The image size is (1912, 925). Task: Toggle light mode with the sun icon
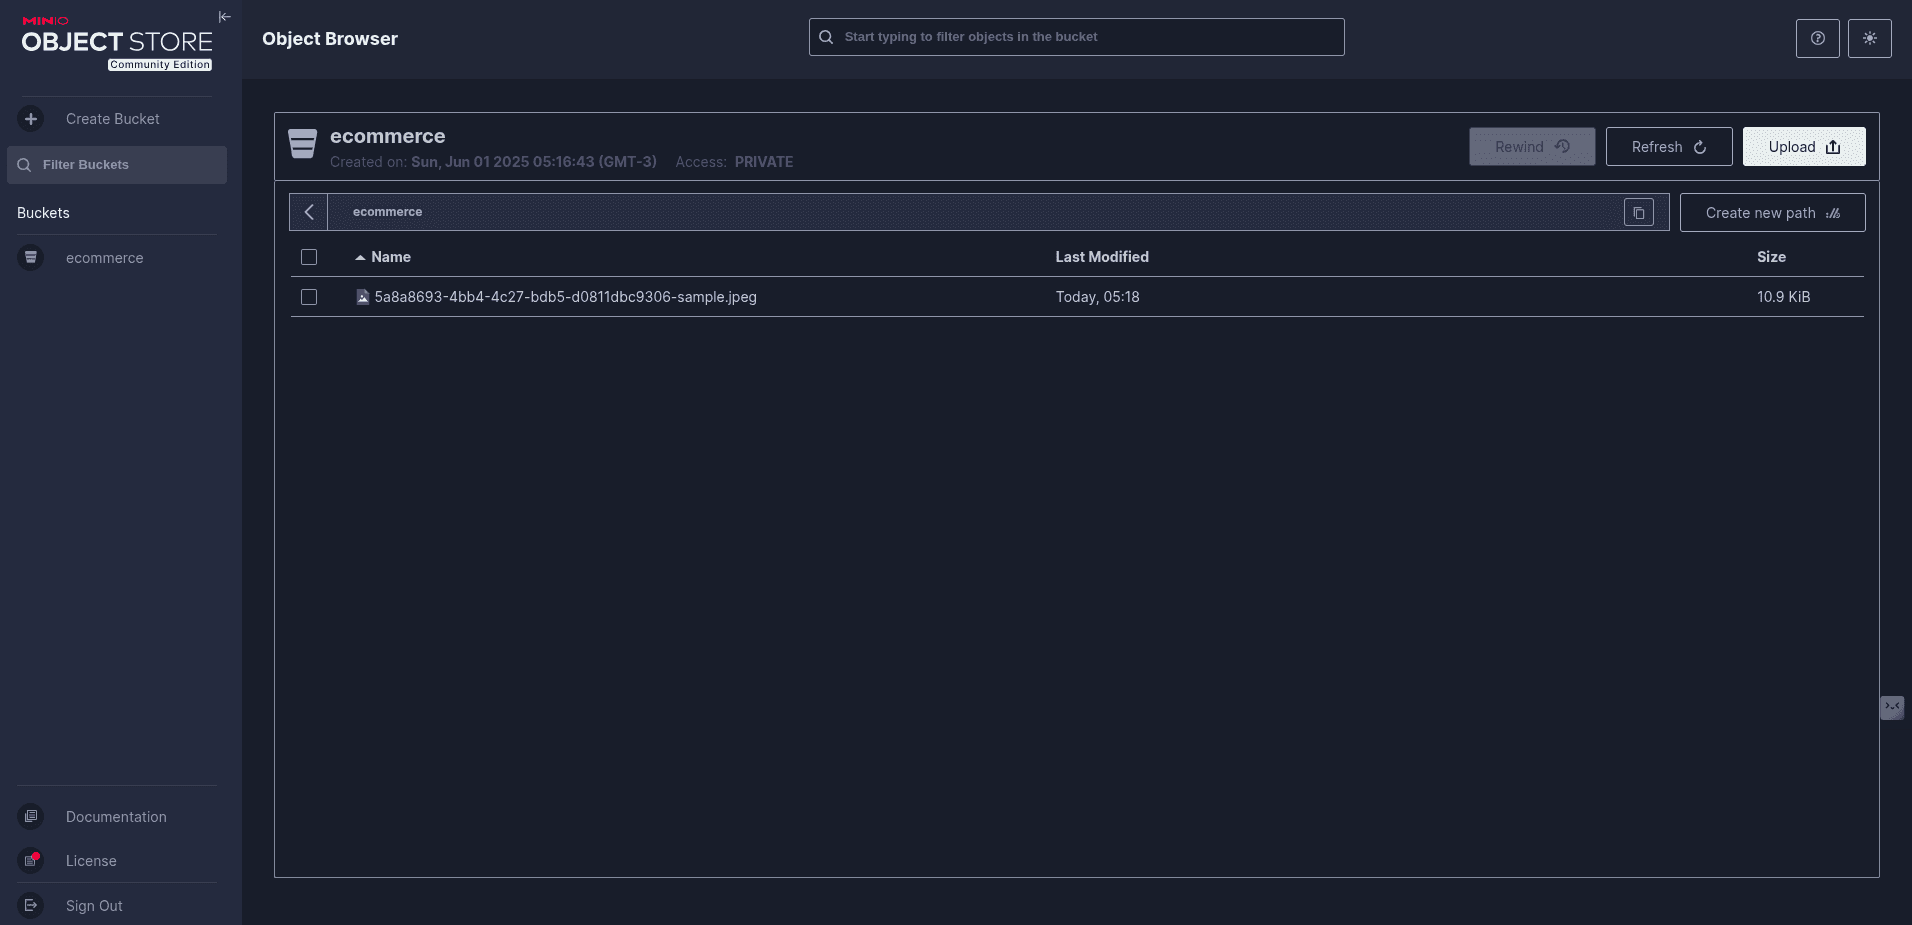click(x=1869, y=38)
